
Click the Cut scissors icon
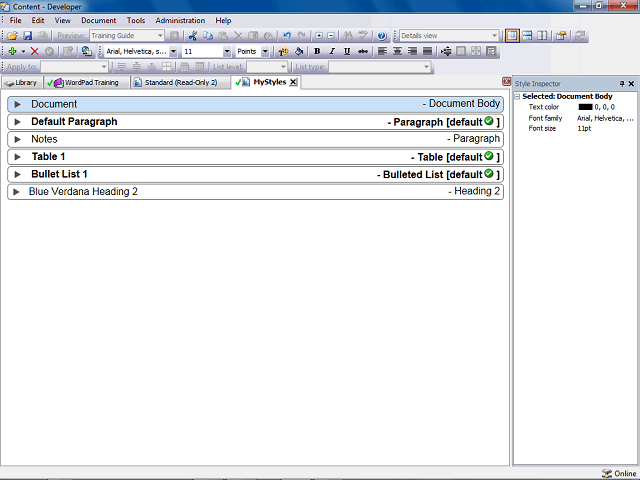[x=193, y=36]
